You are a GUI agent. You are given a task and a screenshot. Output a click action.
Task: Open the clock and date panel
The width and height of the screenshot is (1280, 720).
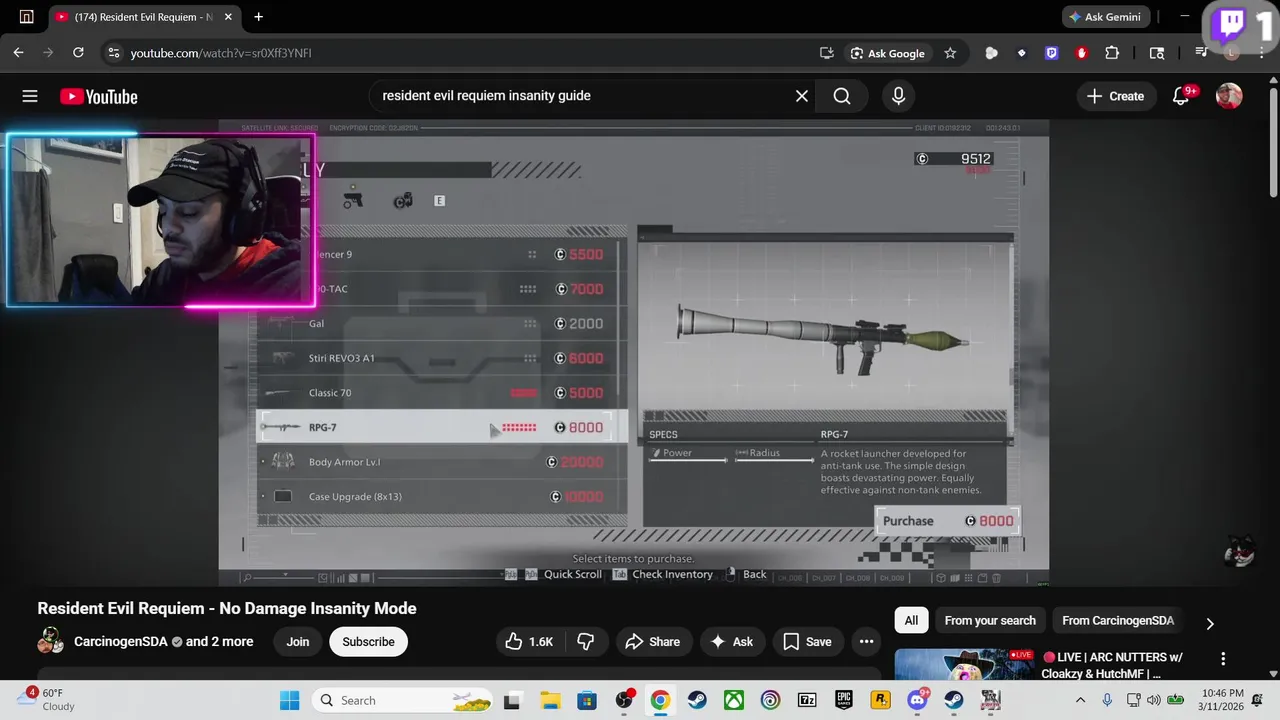[1224, 700]
